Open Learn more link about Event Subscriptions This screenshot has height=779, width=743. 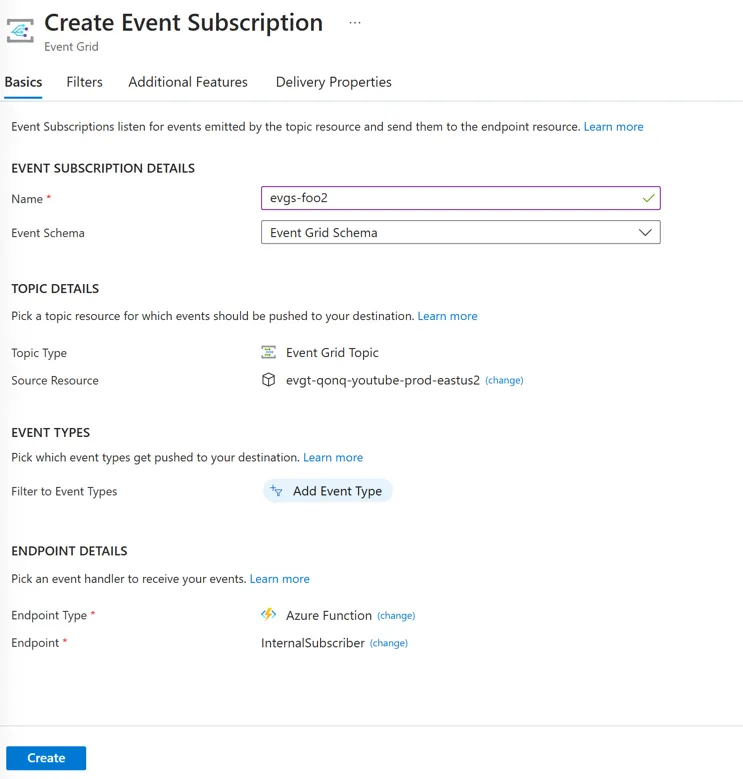[x=613, y=127]
